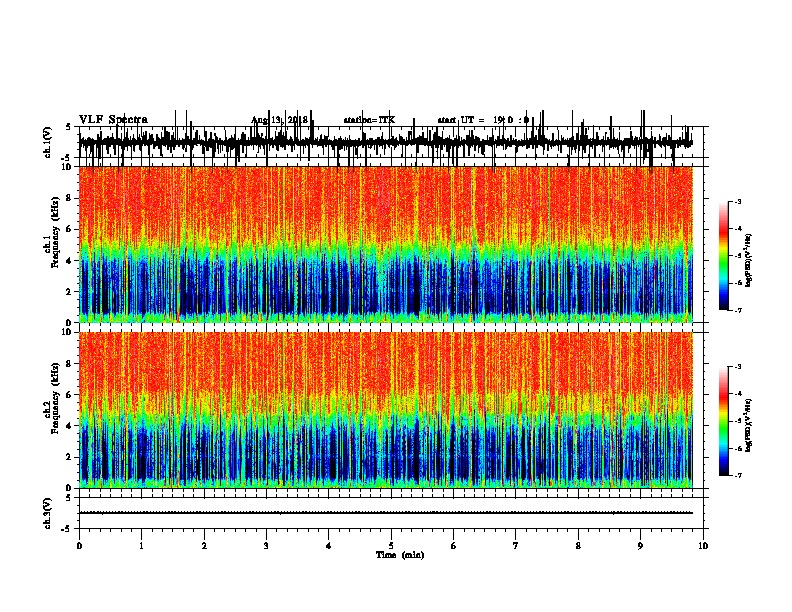This screenshot has width=792, height=612.
Task: Click the ch.2 "Frequency (kHz)" axis label
Action: click(x=55, y=398)
